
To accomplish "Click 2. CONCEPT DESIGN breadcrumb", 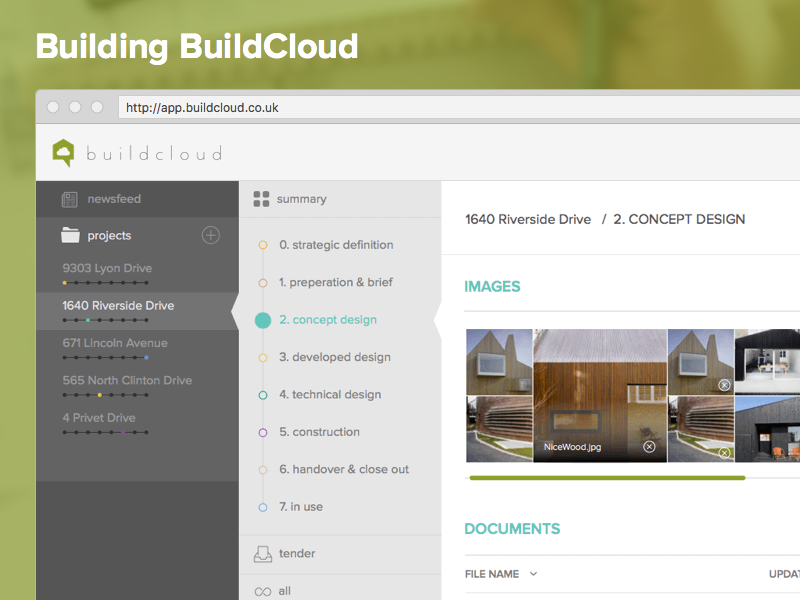I will 679,219.
